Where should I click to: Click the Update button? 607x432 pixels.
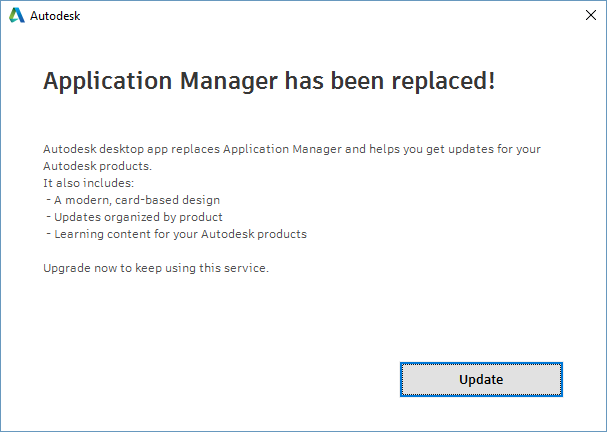click(481, 379)
